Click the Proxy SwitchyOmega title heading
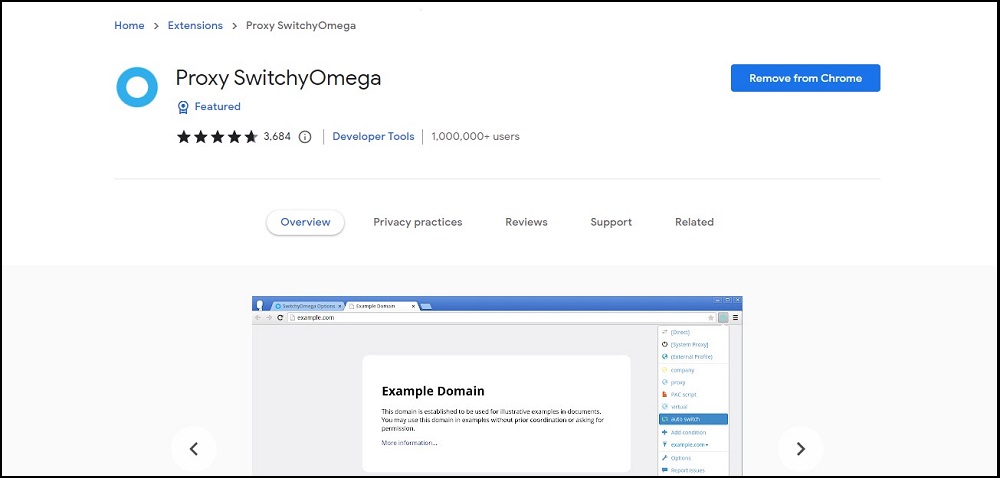1000x478 pixels. (278, 78)
